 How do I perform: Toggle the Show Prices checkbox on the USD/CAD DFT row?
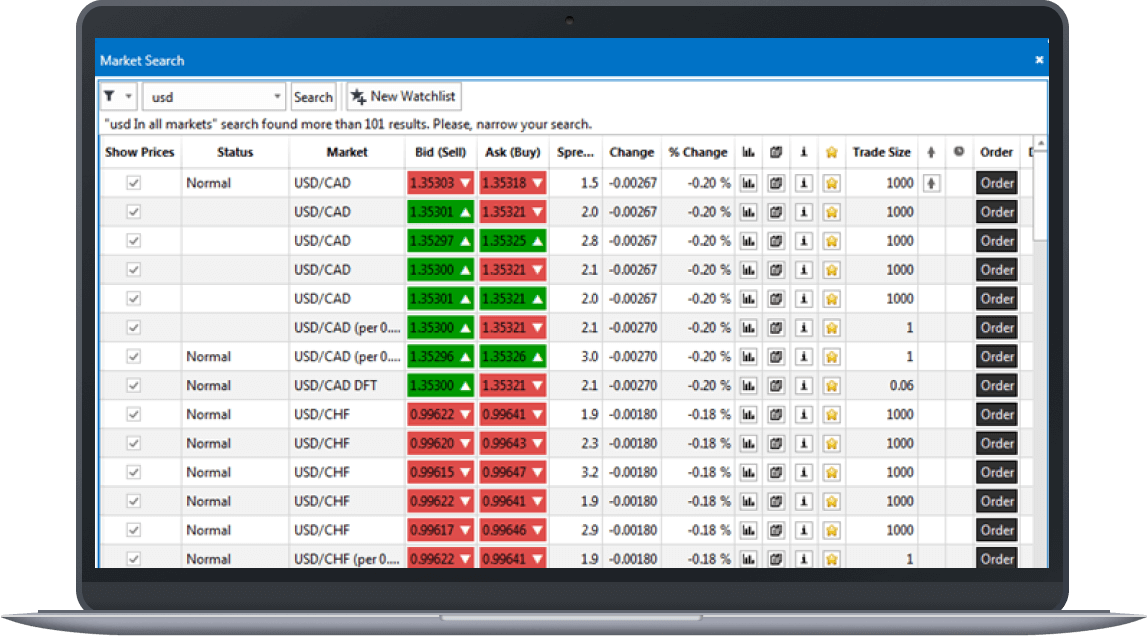coord(135,385)
